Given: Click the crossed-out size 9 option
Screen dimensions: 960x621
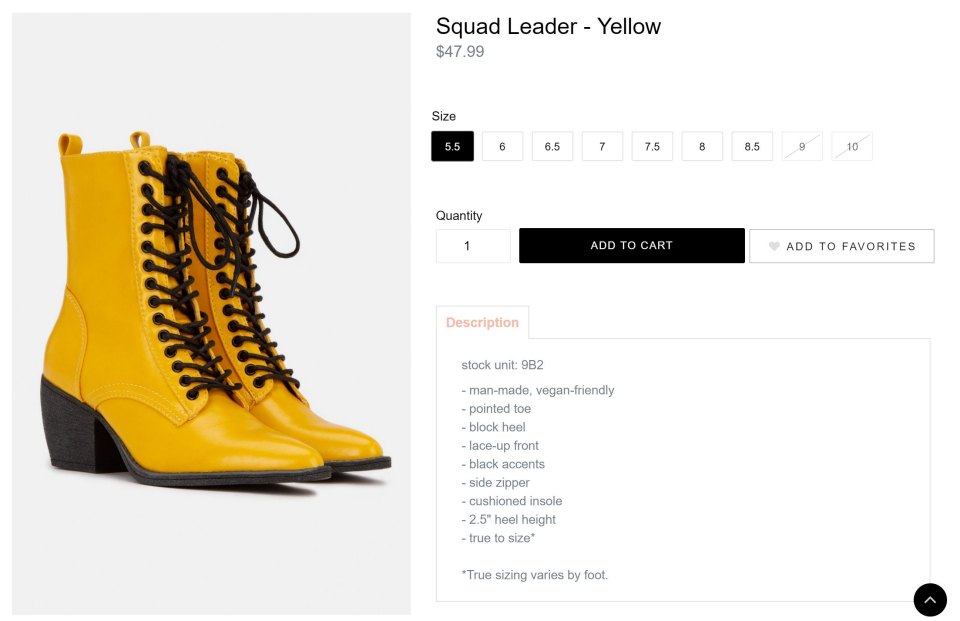Looking at the screenshot, I should 802,147.
